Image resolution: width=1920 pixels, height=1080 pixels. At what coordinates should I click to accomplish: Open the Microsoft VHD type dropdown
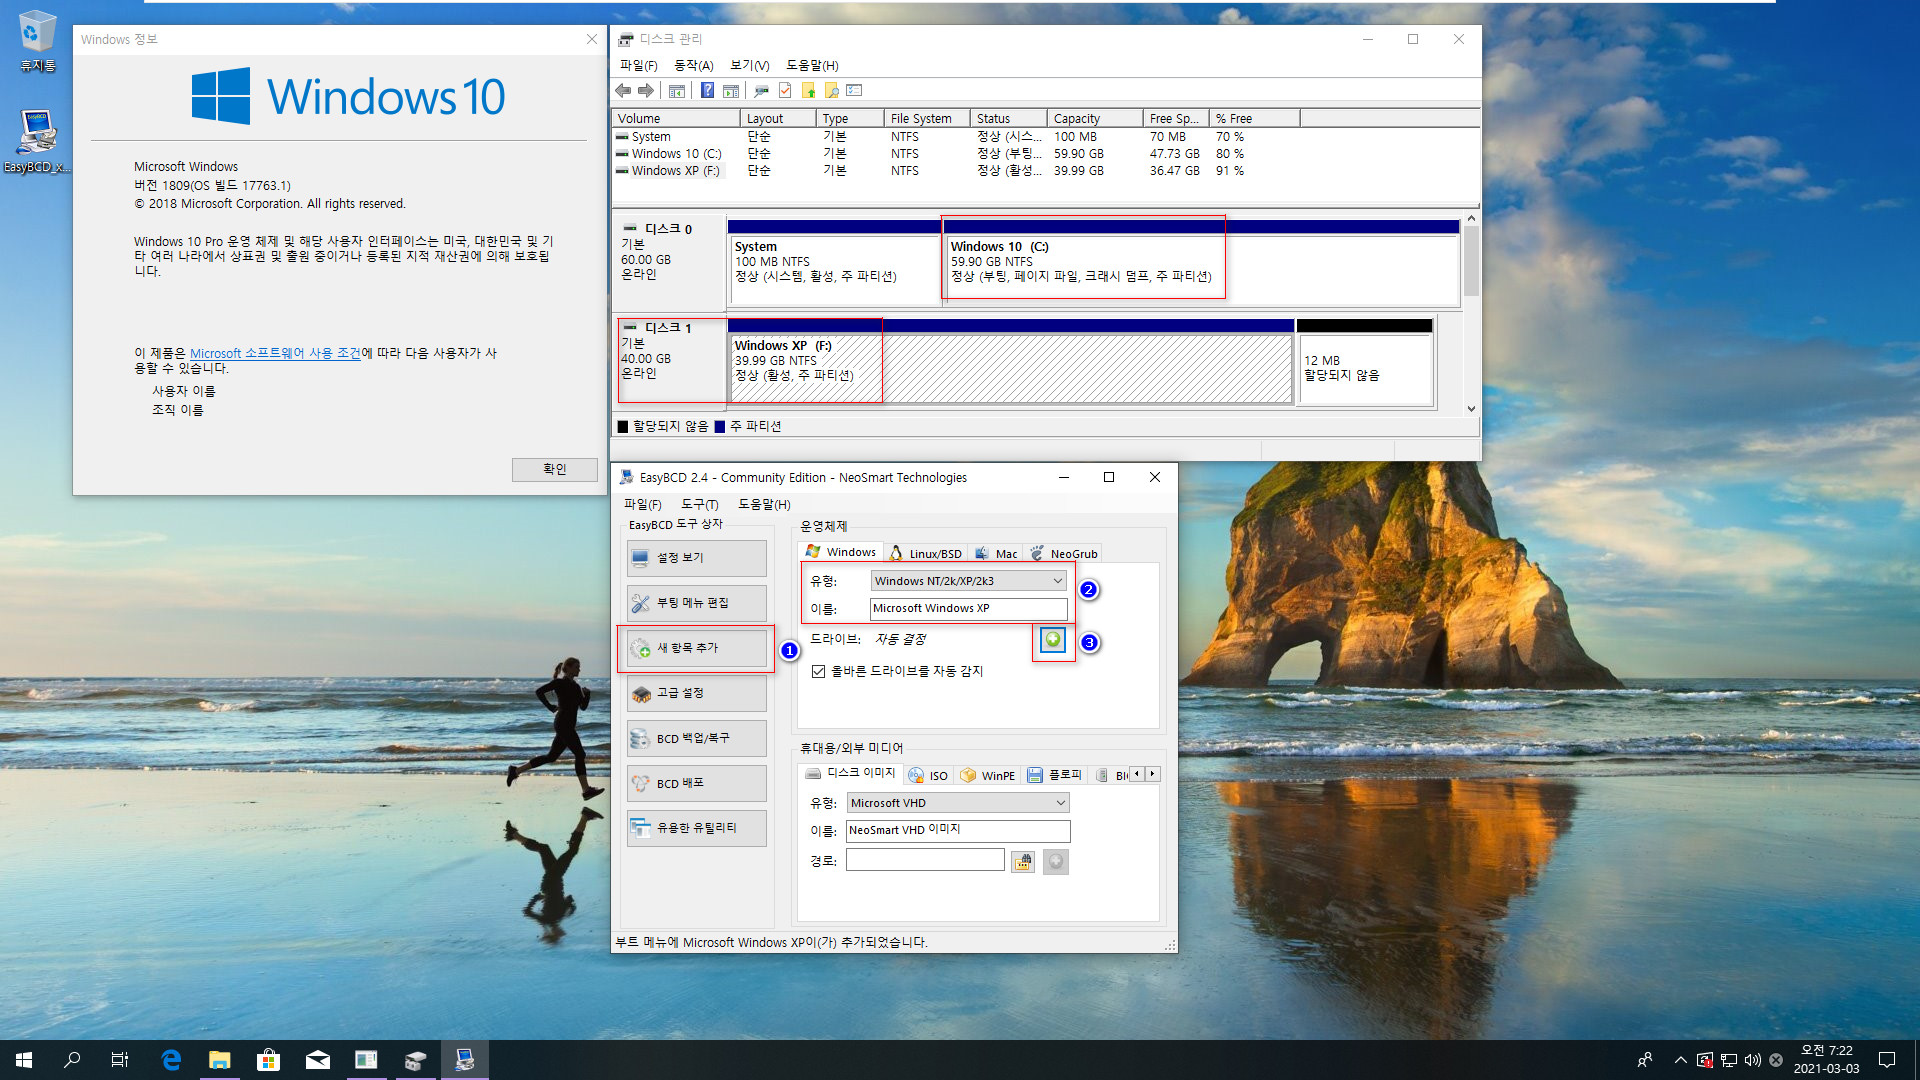click(958, 803)
